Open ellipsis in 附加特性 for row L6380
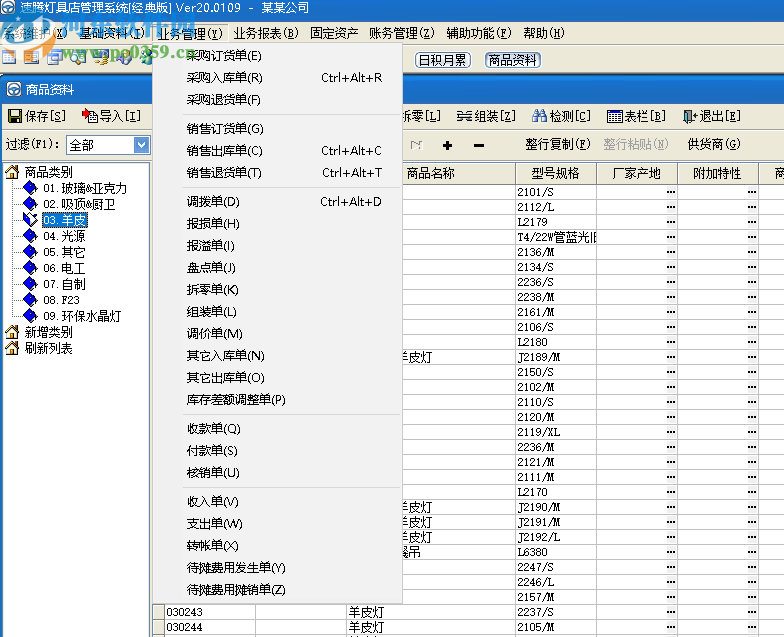Image resolution: width=784 pixels, height=637 pixels. (752, 552)
